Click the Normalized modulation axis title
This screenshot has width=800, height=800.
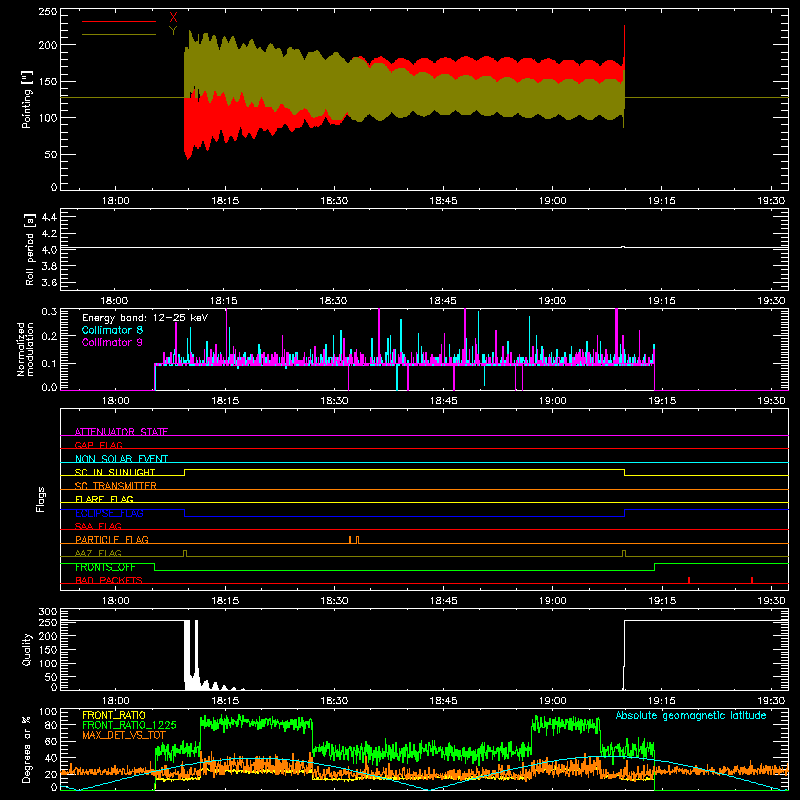(x=26, y=349)
